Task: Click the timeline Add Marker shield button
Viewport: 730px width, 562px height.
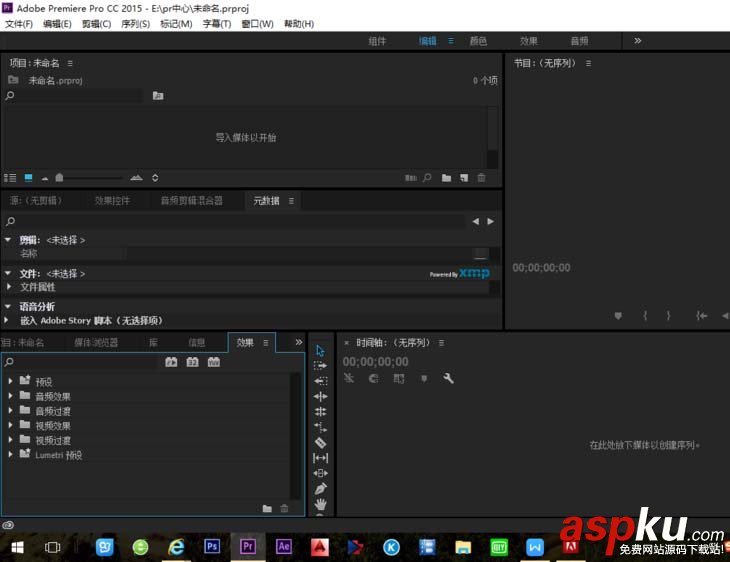Action: tap(424, 378)
